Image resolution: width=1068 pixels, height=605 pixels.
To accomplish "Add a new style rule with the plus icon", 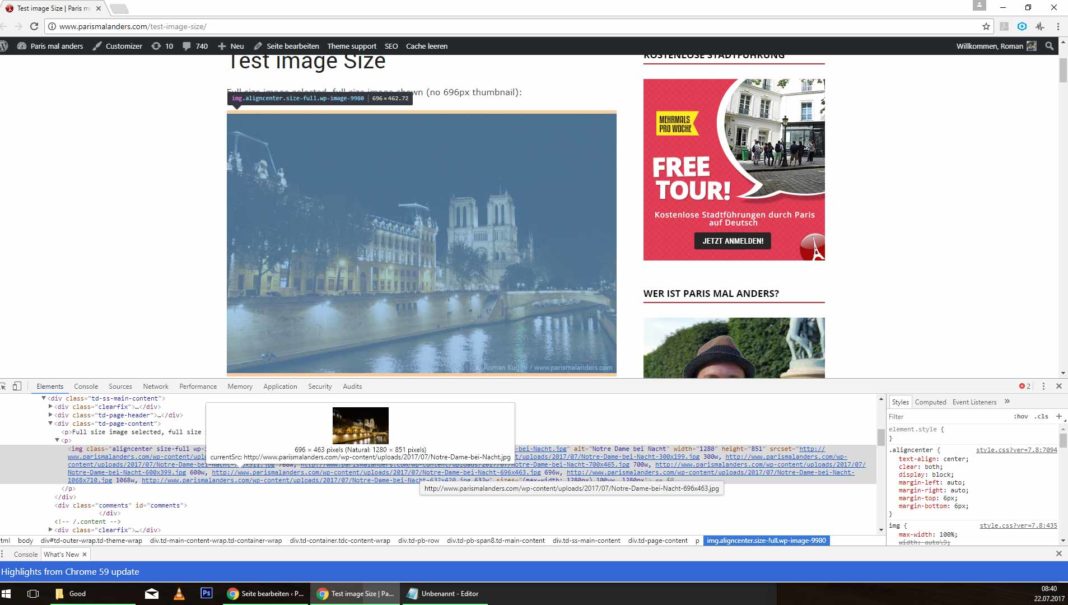I will (x=1058, y=416).
